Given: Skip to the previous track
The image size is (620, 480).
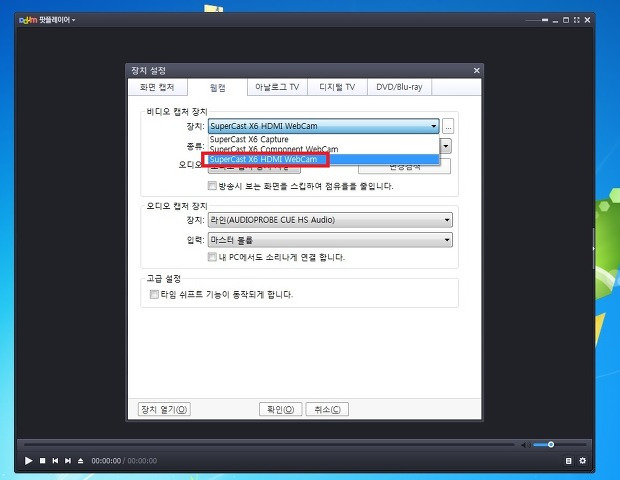Looking at the screenshot, I should [x=55, y=461].
